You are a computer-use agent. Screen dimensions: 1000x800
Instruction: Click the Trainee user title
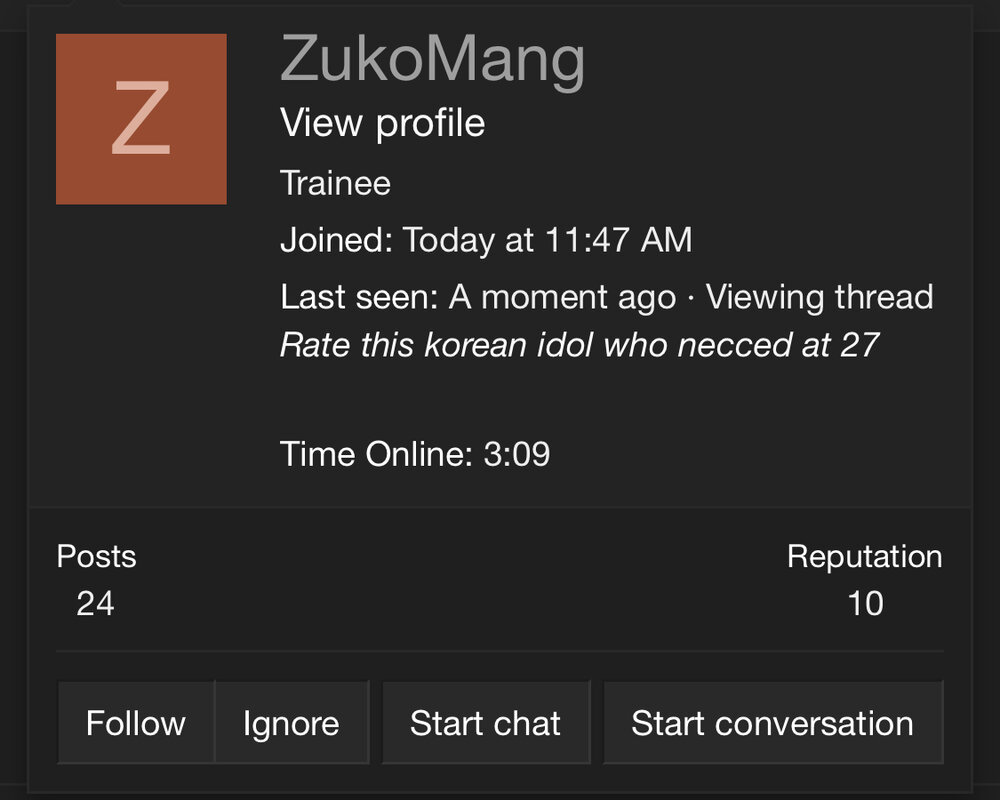click(x=335, y=184)
